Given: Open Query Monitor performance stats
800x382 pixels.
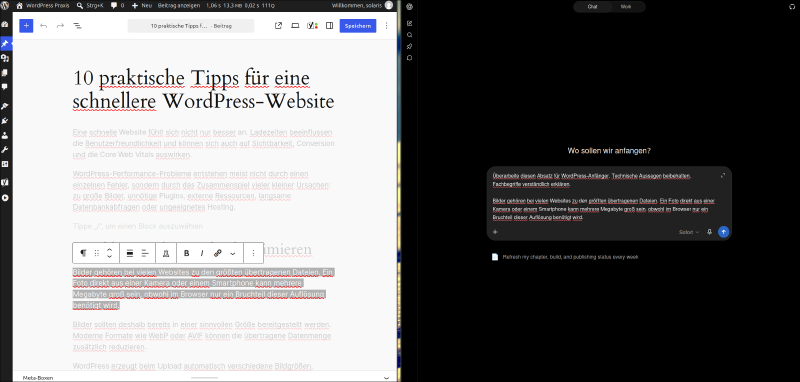Looking at the screenshot, I should pyautogui.click(x=240, y=6).
